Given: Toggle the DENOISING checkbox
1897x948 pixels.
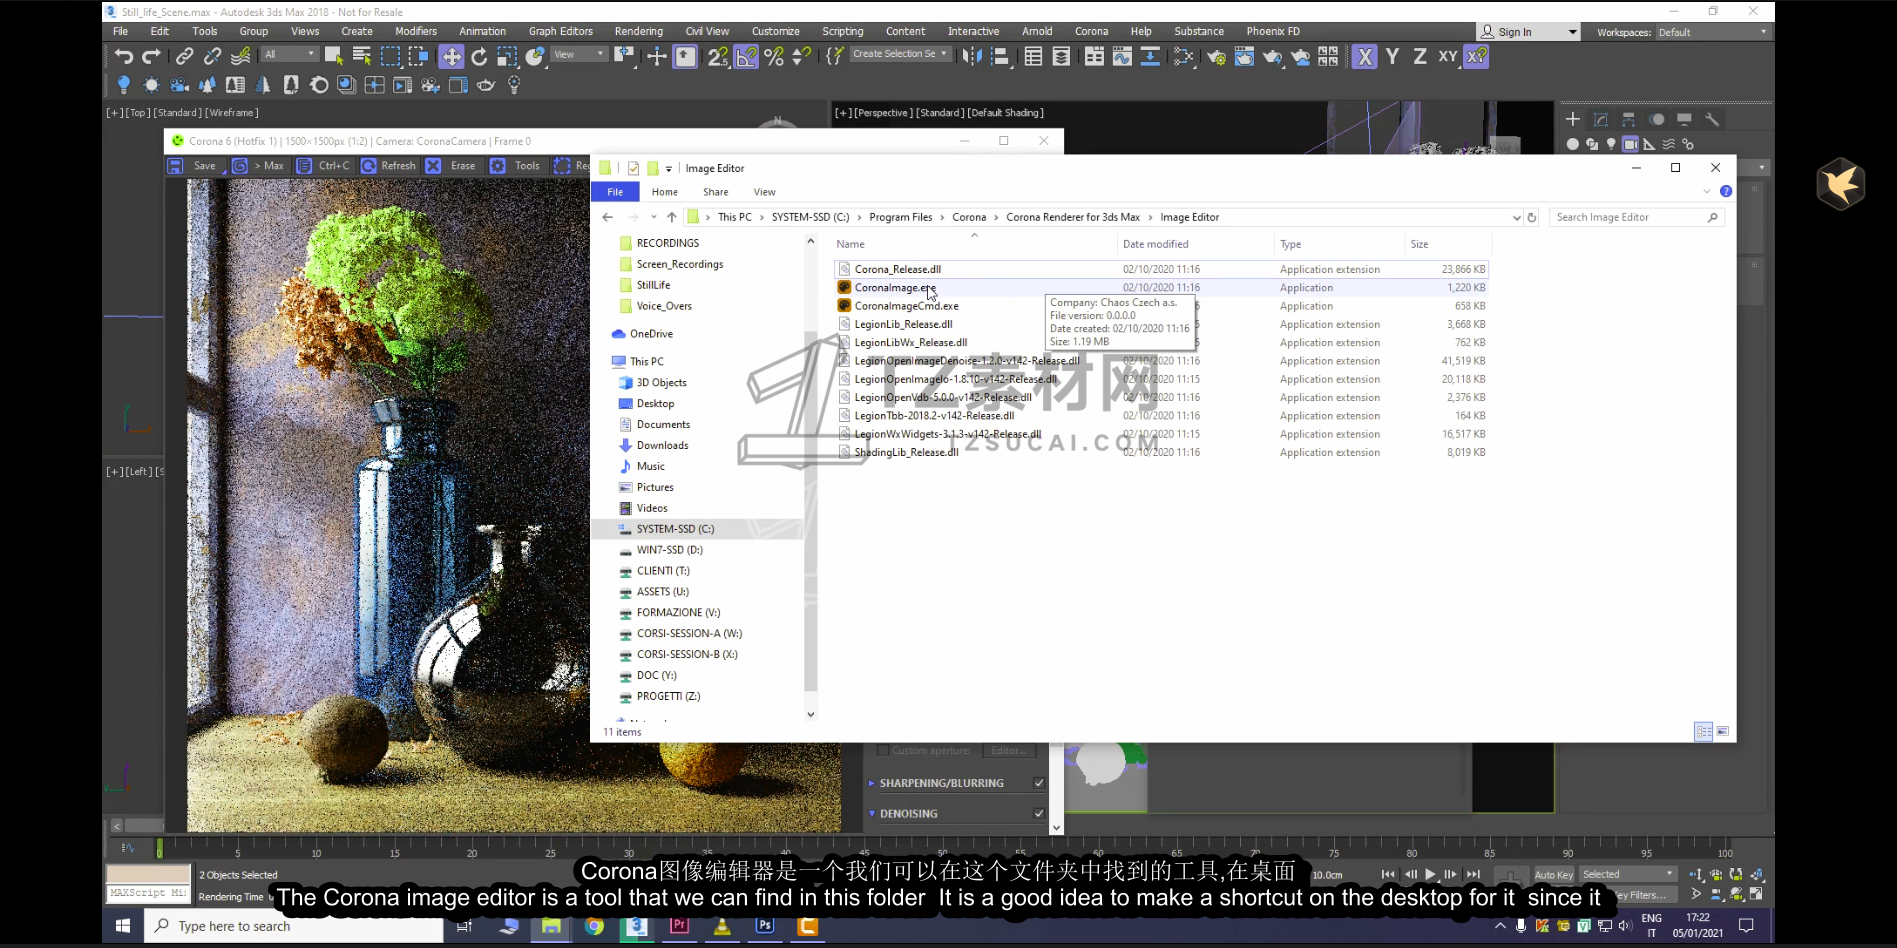Looking at the screenshot, I should pyautogui.click(x=1039, y=814).
